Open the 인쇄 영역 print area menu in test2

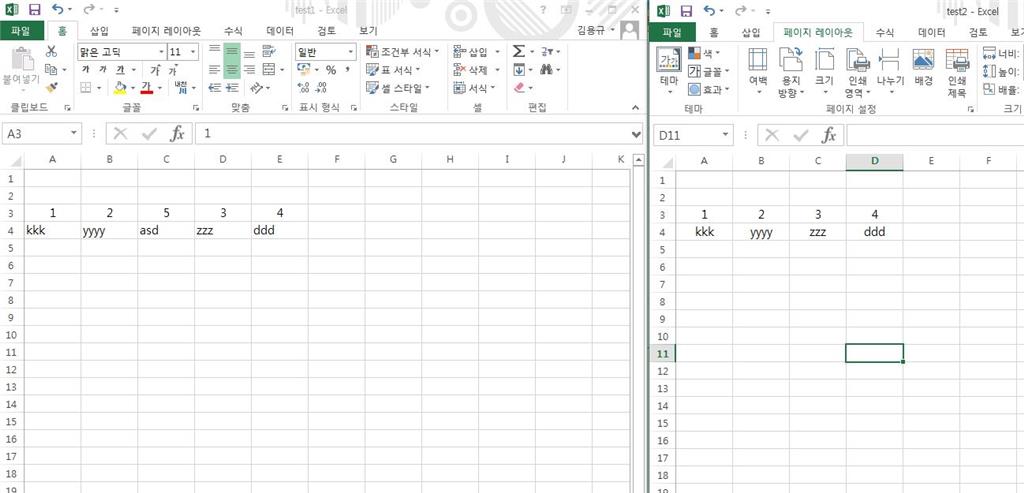tap(858, 71)
